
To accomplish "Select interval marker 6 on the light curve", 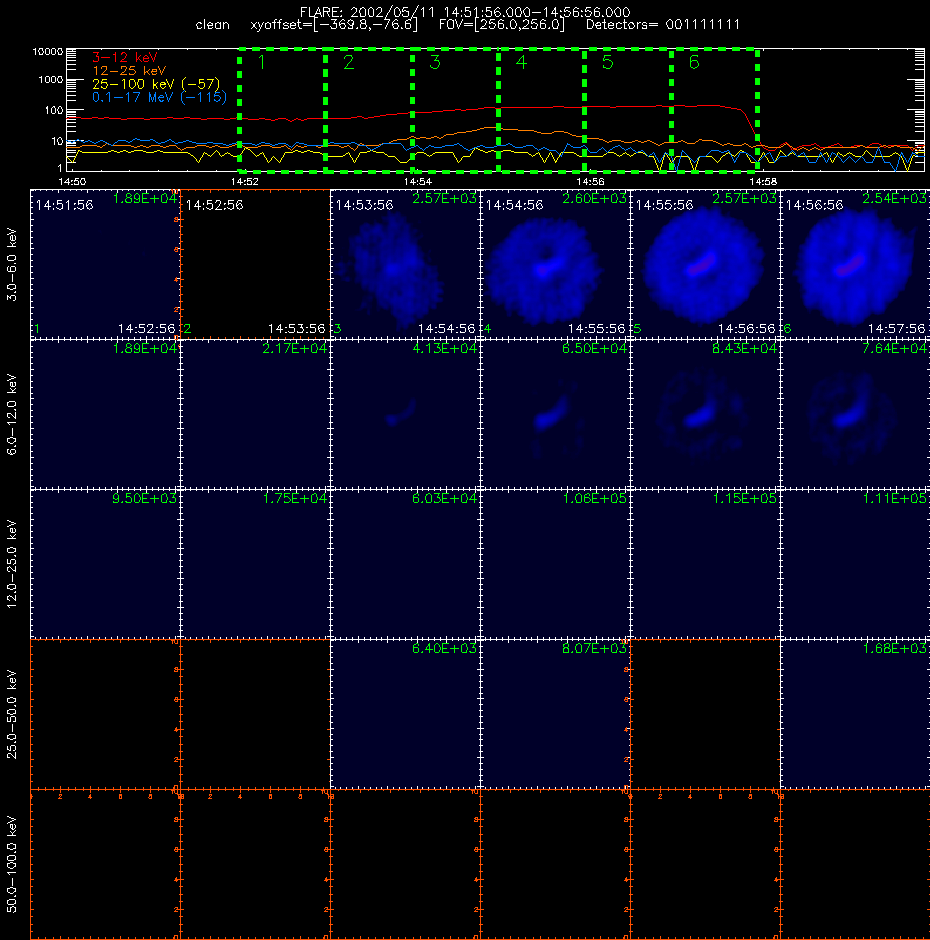I will (694, 62).
